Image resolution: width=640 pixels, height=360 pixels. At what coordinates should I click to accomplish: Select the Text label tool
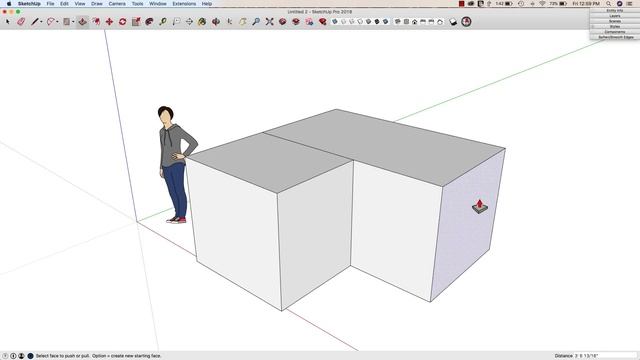tap(176, 22)
